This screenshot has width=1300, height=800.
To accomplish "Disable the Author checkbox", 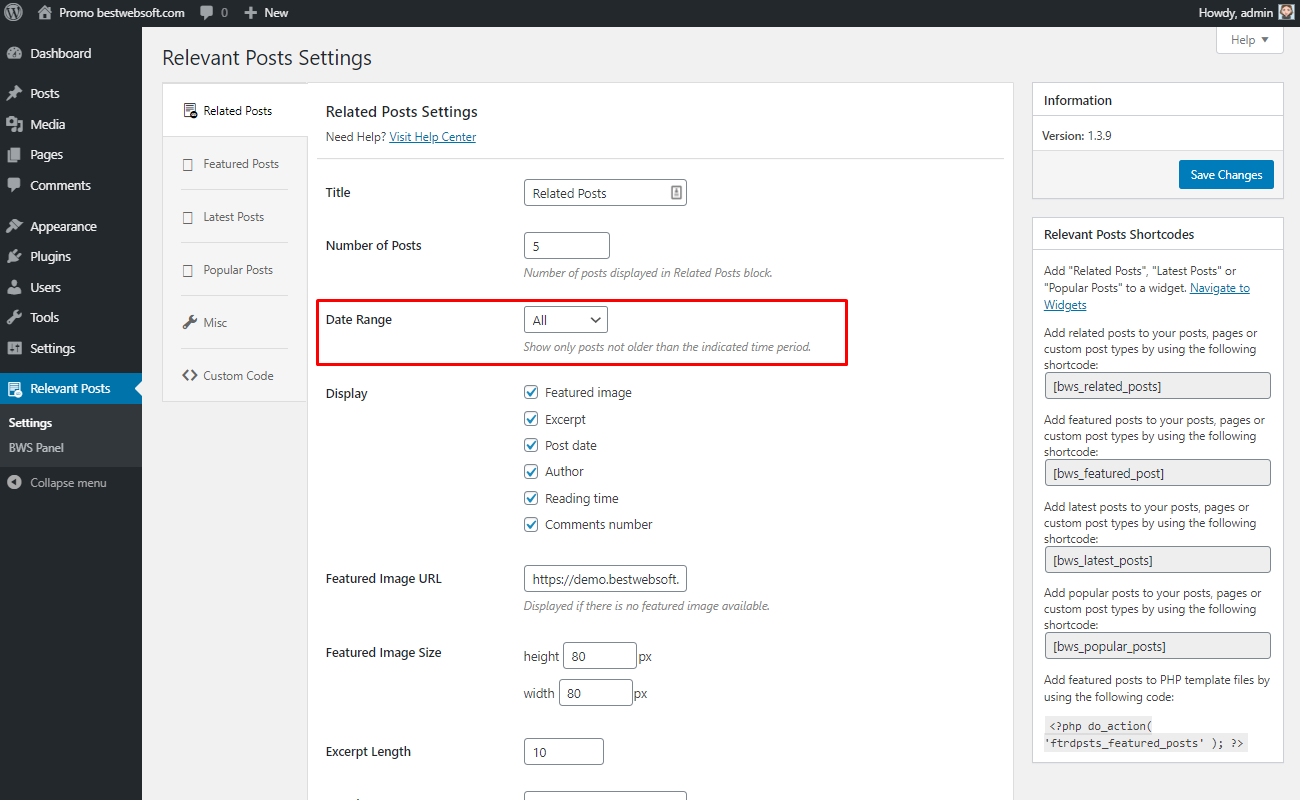I will pos(532,471).
